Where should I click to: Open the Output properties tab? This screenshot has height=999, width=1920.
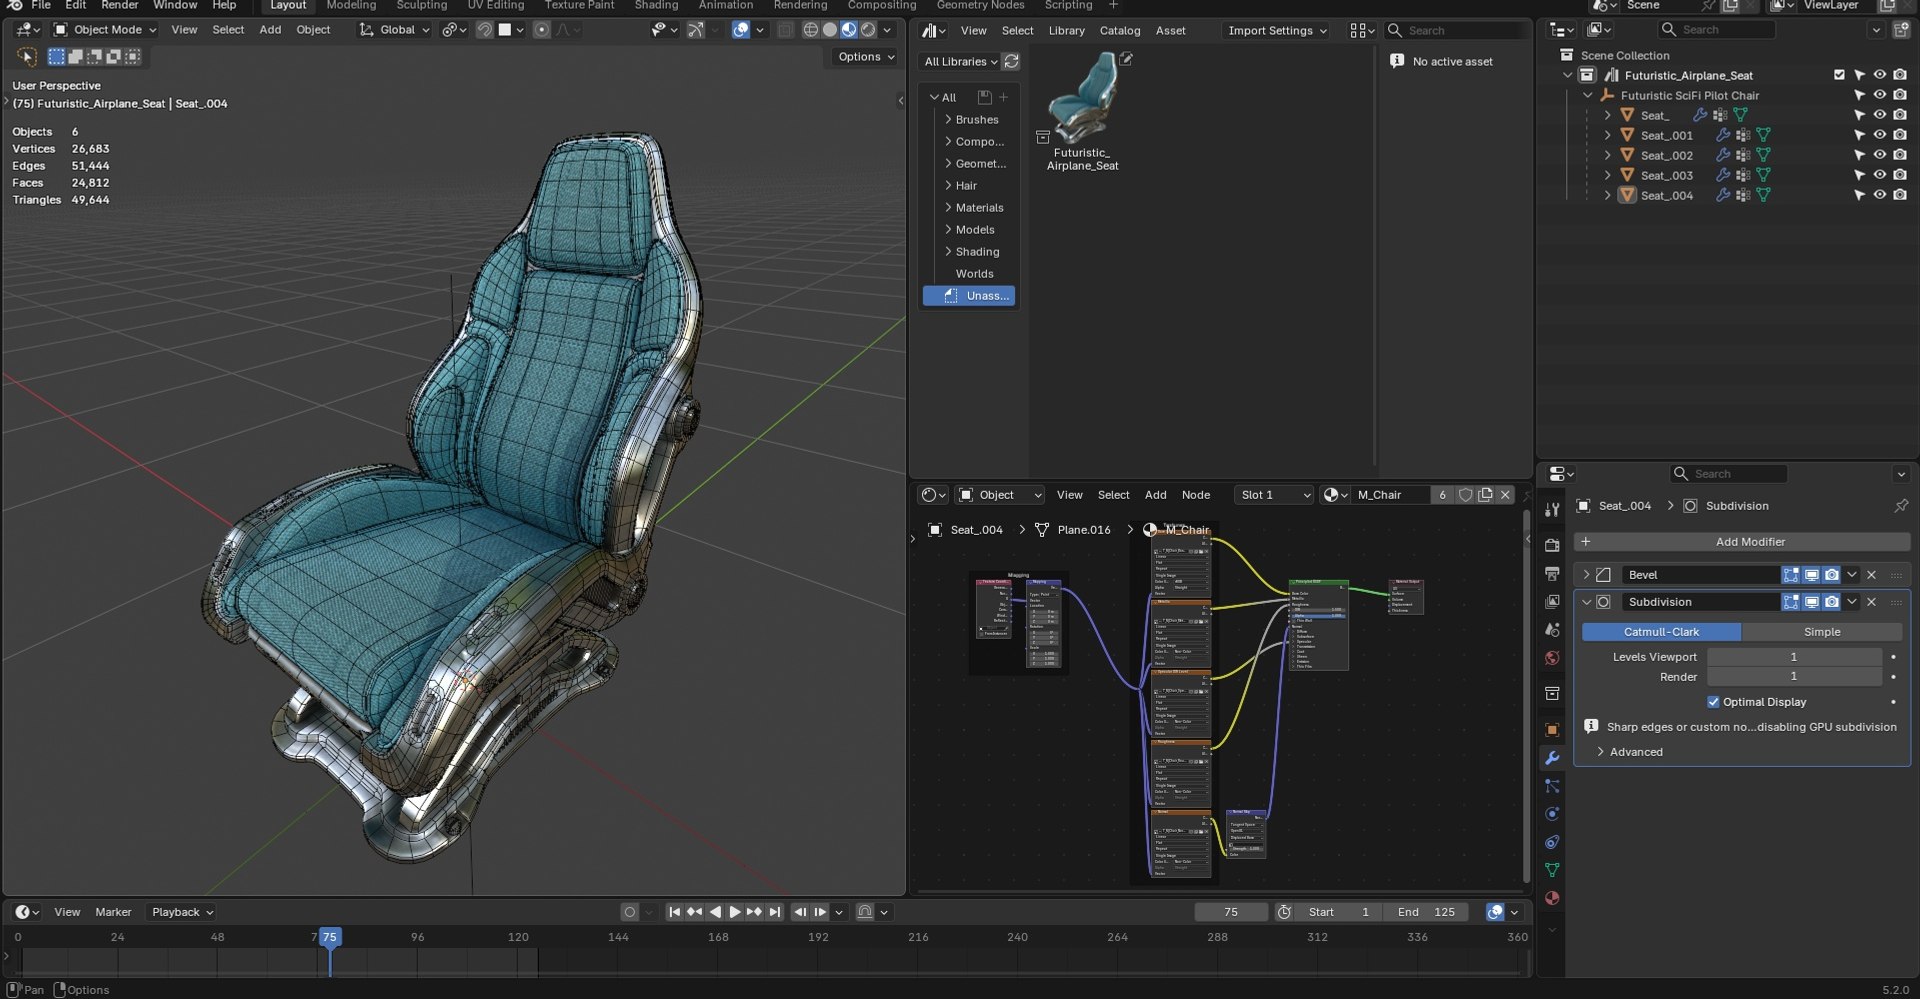[1552, 573]
